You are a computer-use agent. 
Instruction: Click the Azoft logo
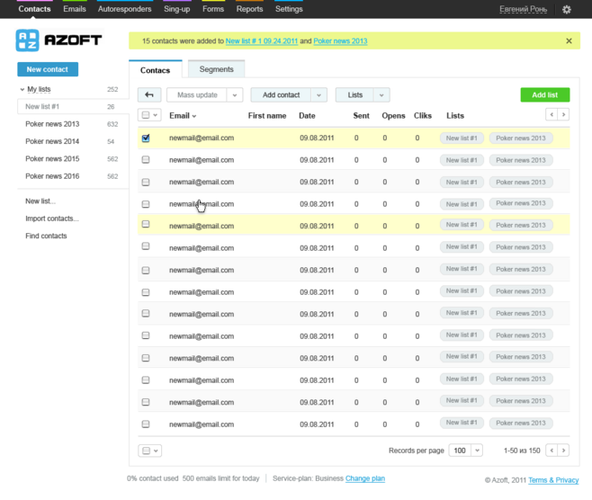[x=59, y=40]
